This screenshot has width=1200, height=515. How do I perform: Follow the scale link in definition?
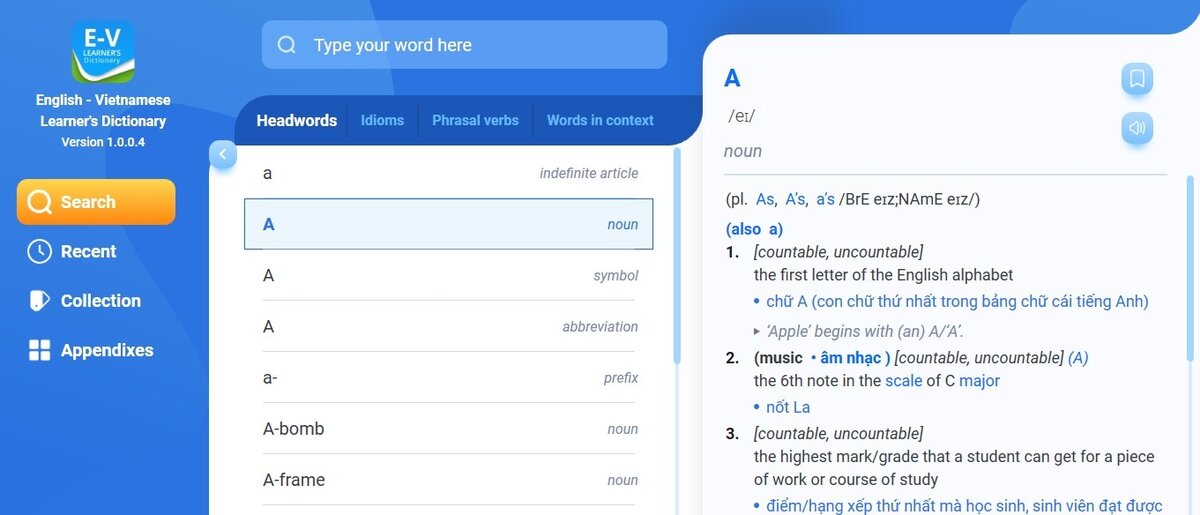coord(903,381)
